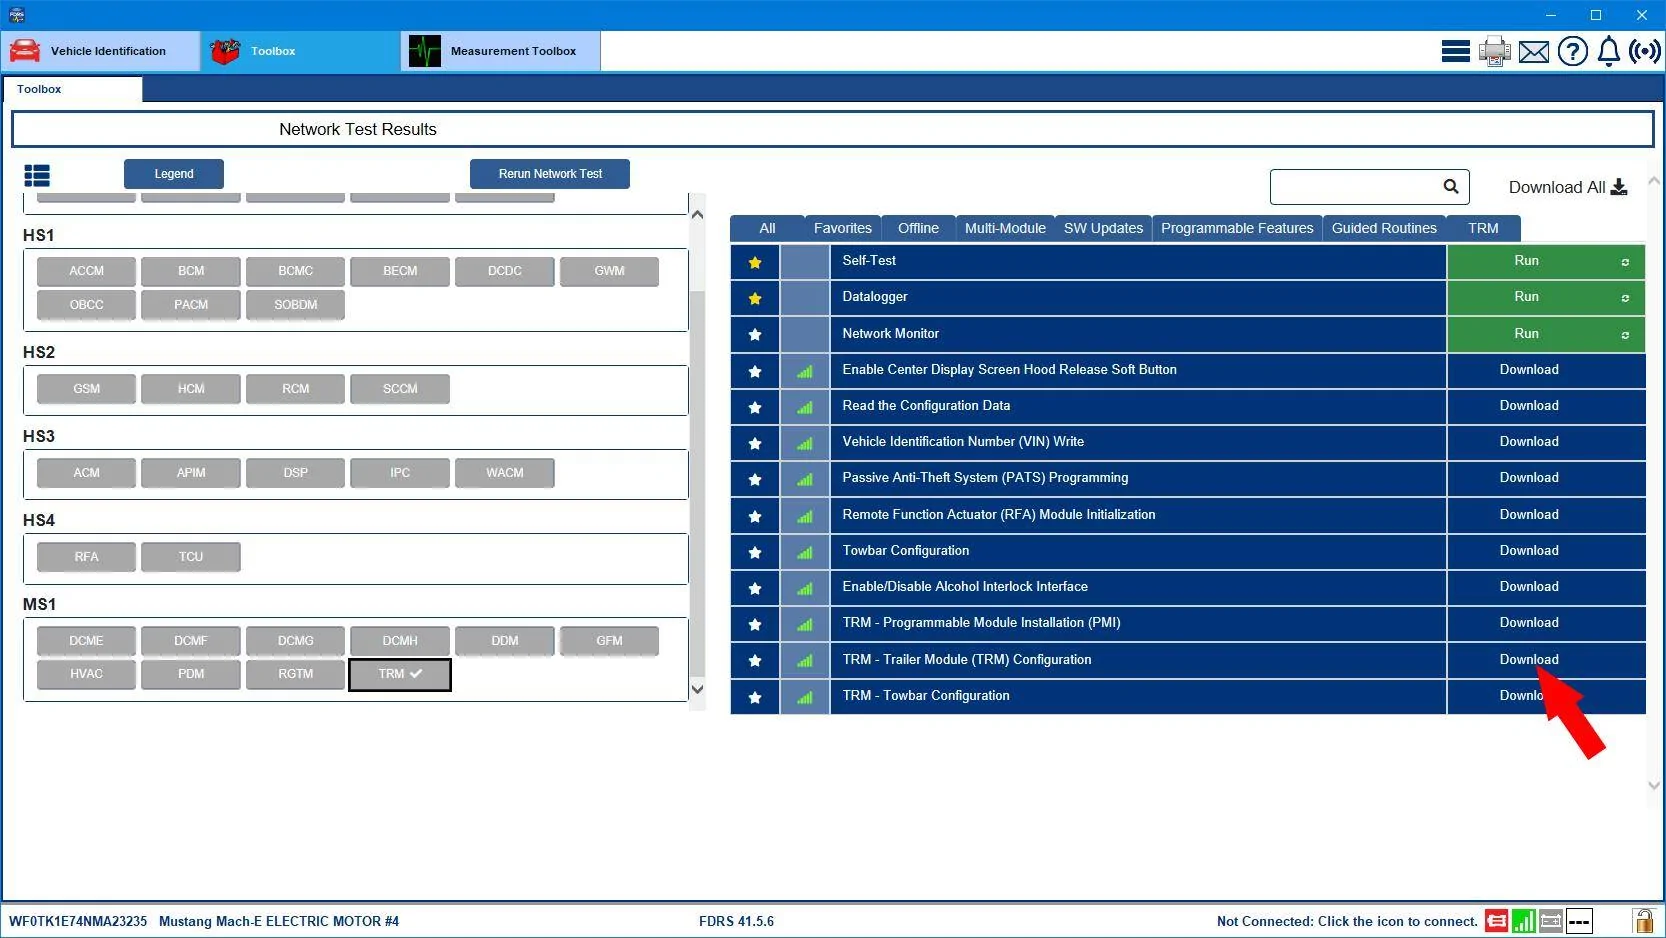
Task: Toggle star for VIN Write row
Action: coord(755,443)
